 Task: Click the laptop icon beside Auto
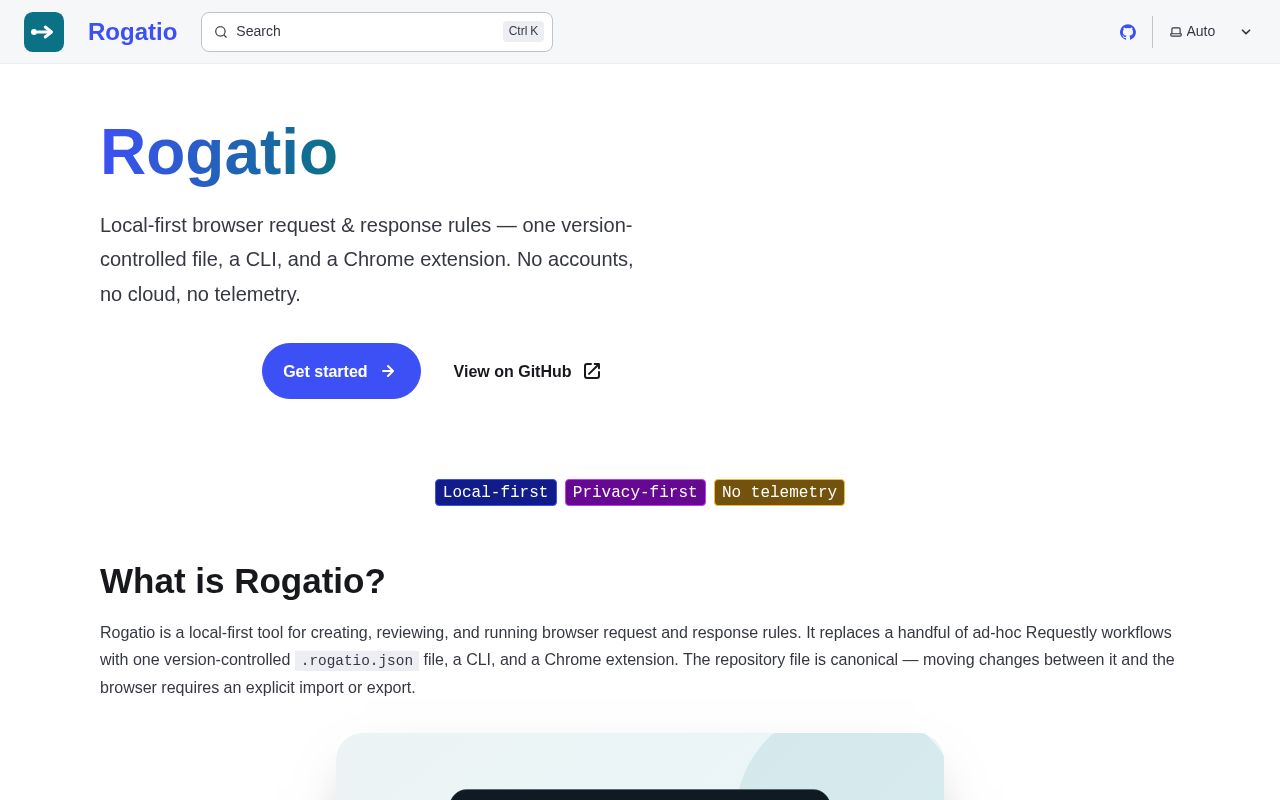click(1176, 32)
